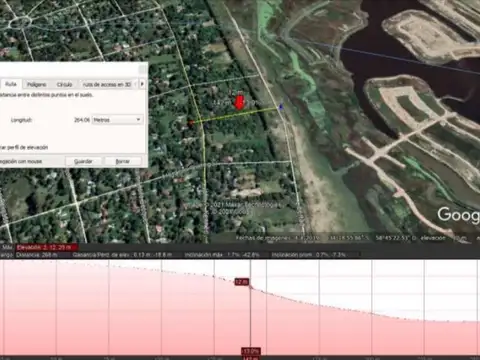Toggle the navegación con mouse option label
Image resolution: width=480 pixels, height=360 pixels.
pyautogui.click(x=21, y=161)
